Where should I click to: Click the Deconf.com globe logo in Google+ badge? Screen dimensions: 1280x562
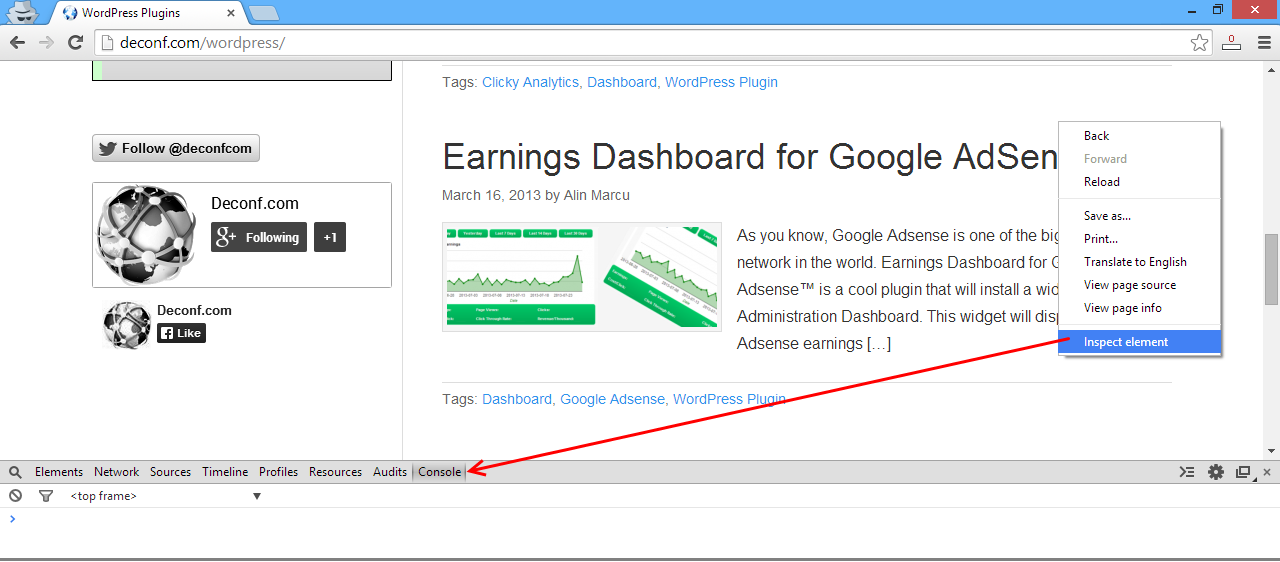146,234
